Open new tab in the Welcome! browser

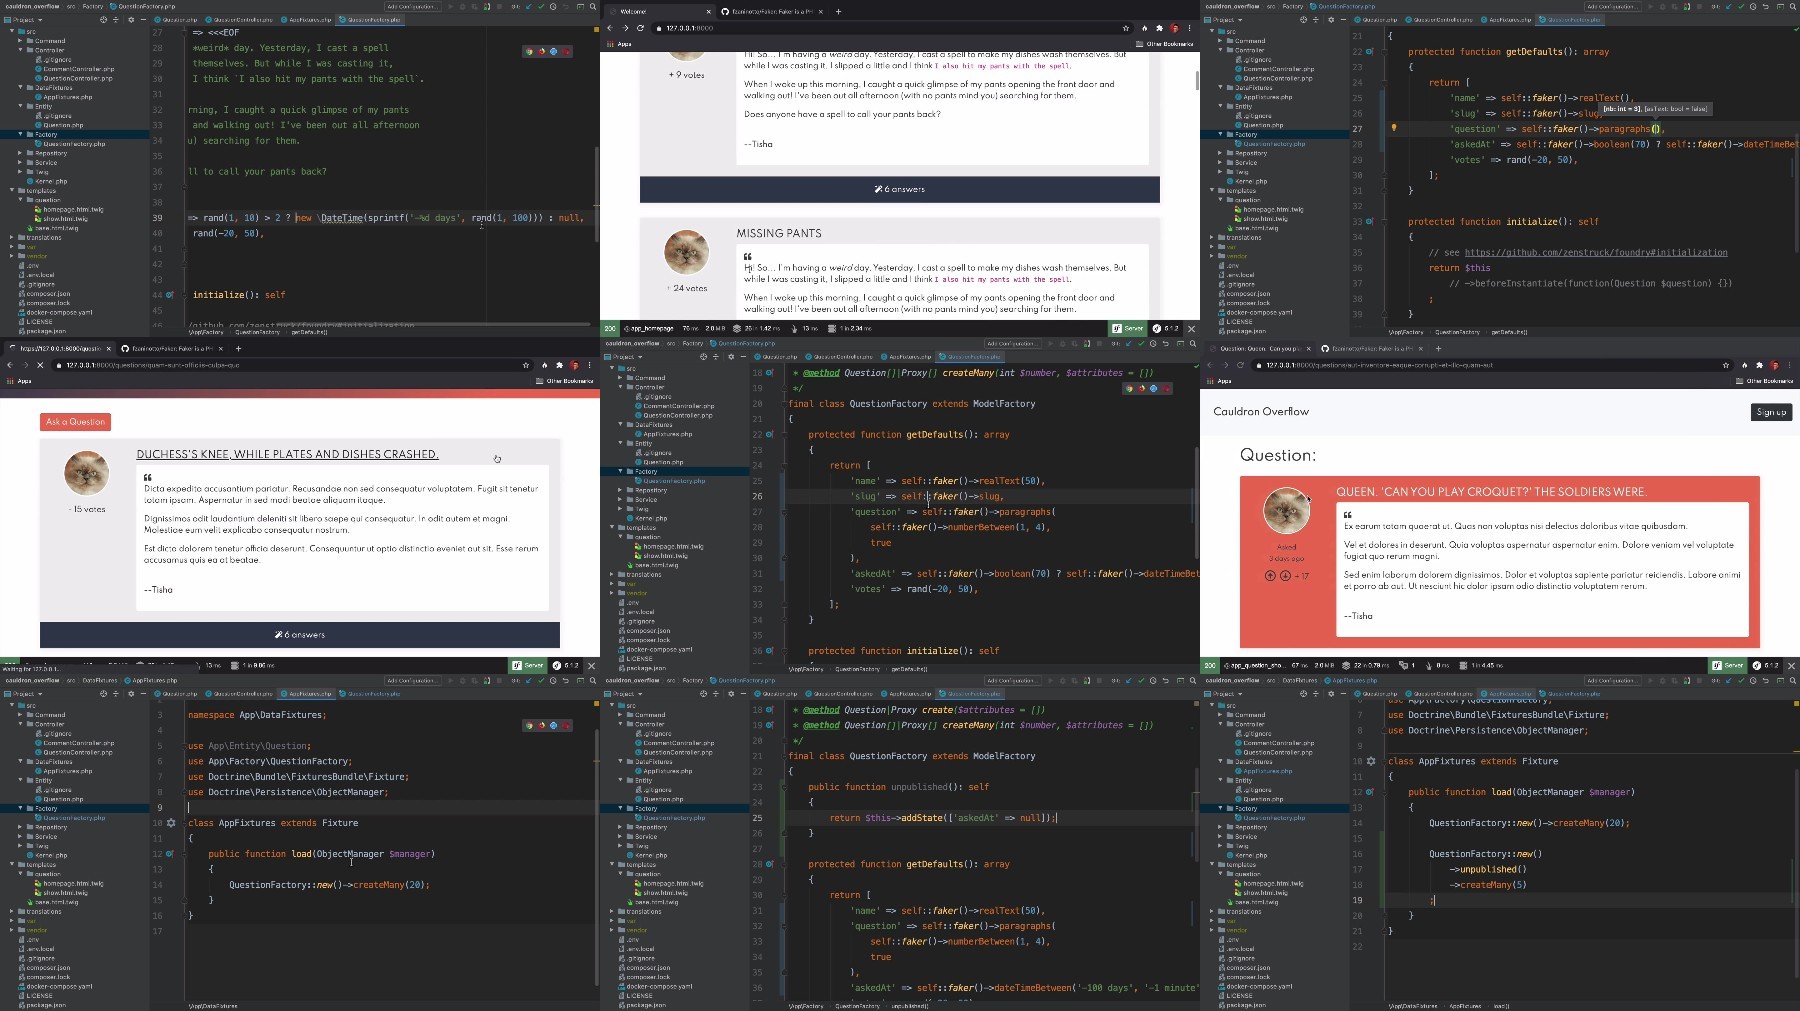tap(838, 12)
